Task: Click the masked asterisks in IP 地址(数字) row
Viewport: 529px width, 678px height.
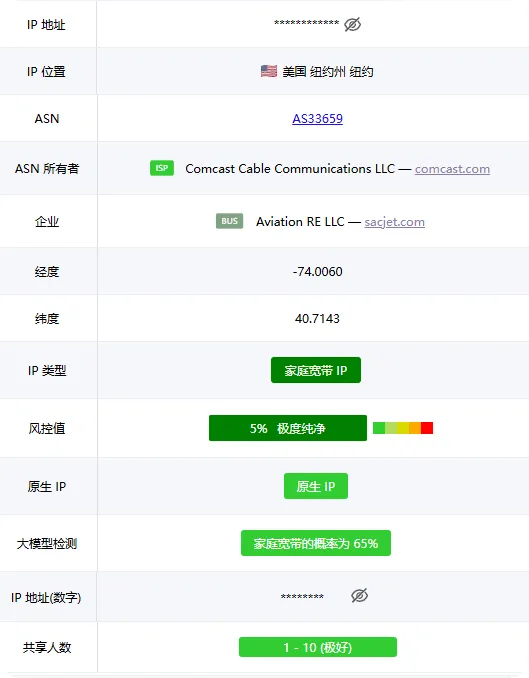Action: click(x=302, y=597)
